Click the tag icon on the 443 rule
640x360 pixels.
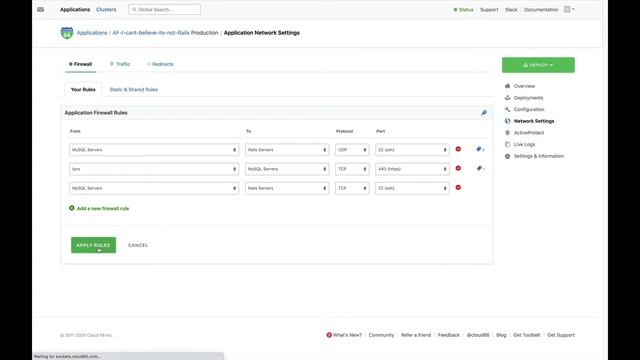click(480, 168)
